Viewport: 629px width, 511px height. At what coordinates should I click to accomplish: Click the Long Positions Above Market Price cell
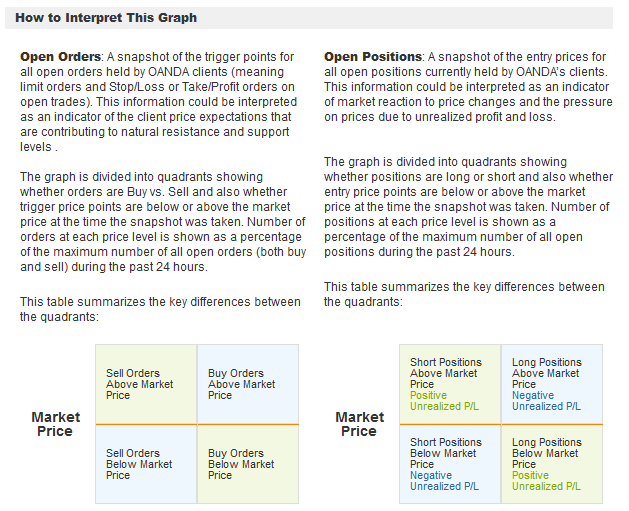552,384
